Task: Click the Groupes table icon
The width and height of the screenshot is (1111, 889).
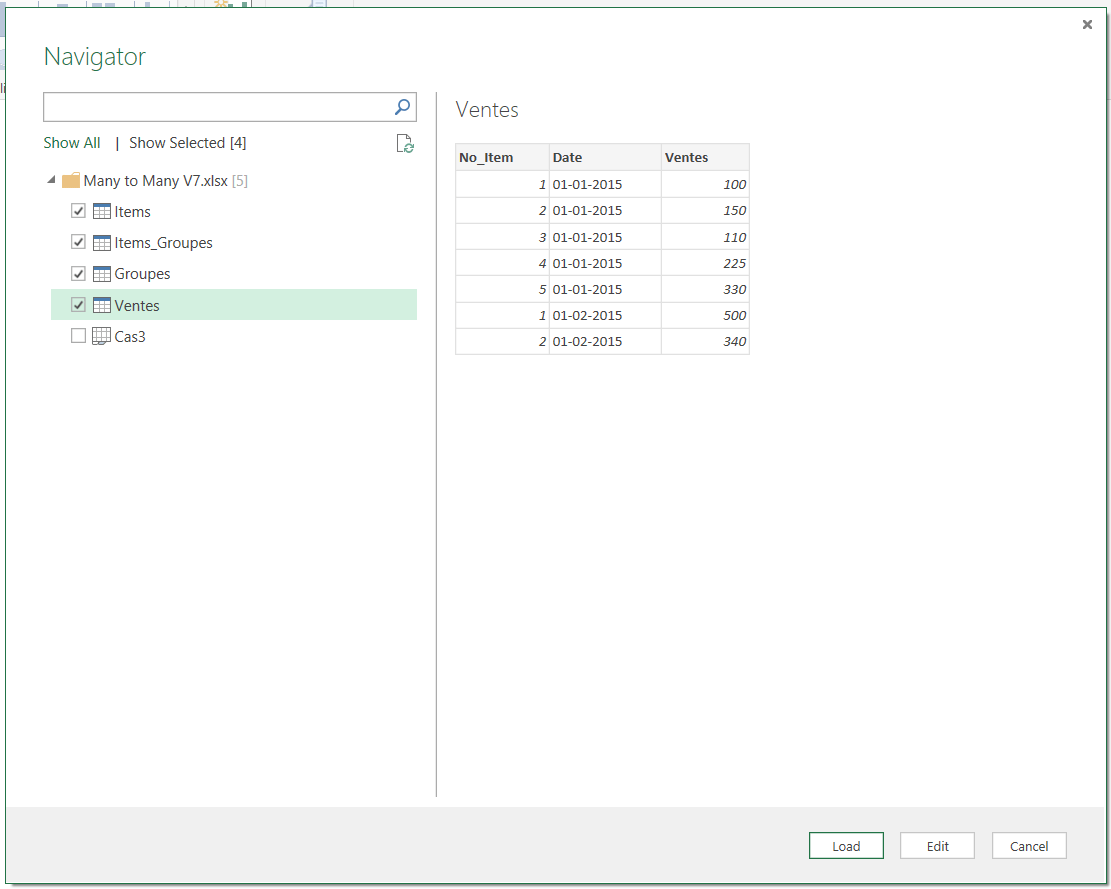Action: pos(101,274)
